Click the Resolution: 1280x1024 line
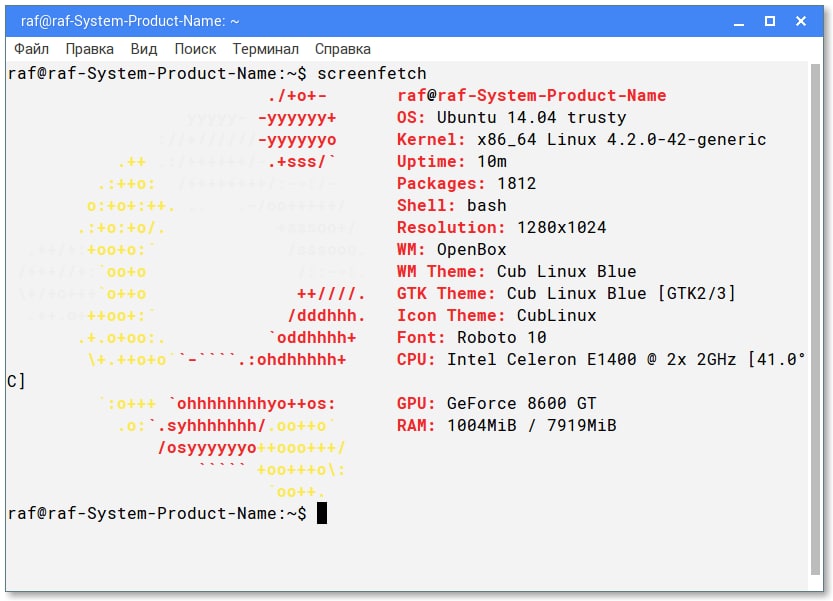The width and height of the screenshot is (833, 601). click(502, 227)
